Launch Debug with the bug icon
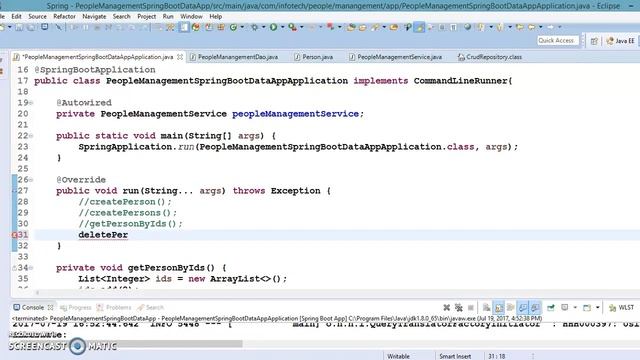 254,27
